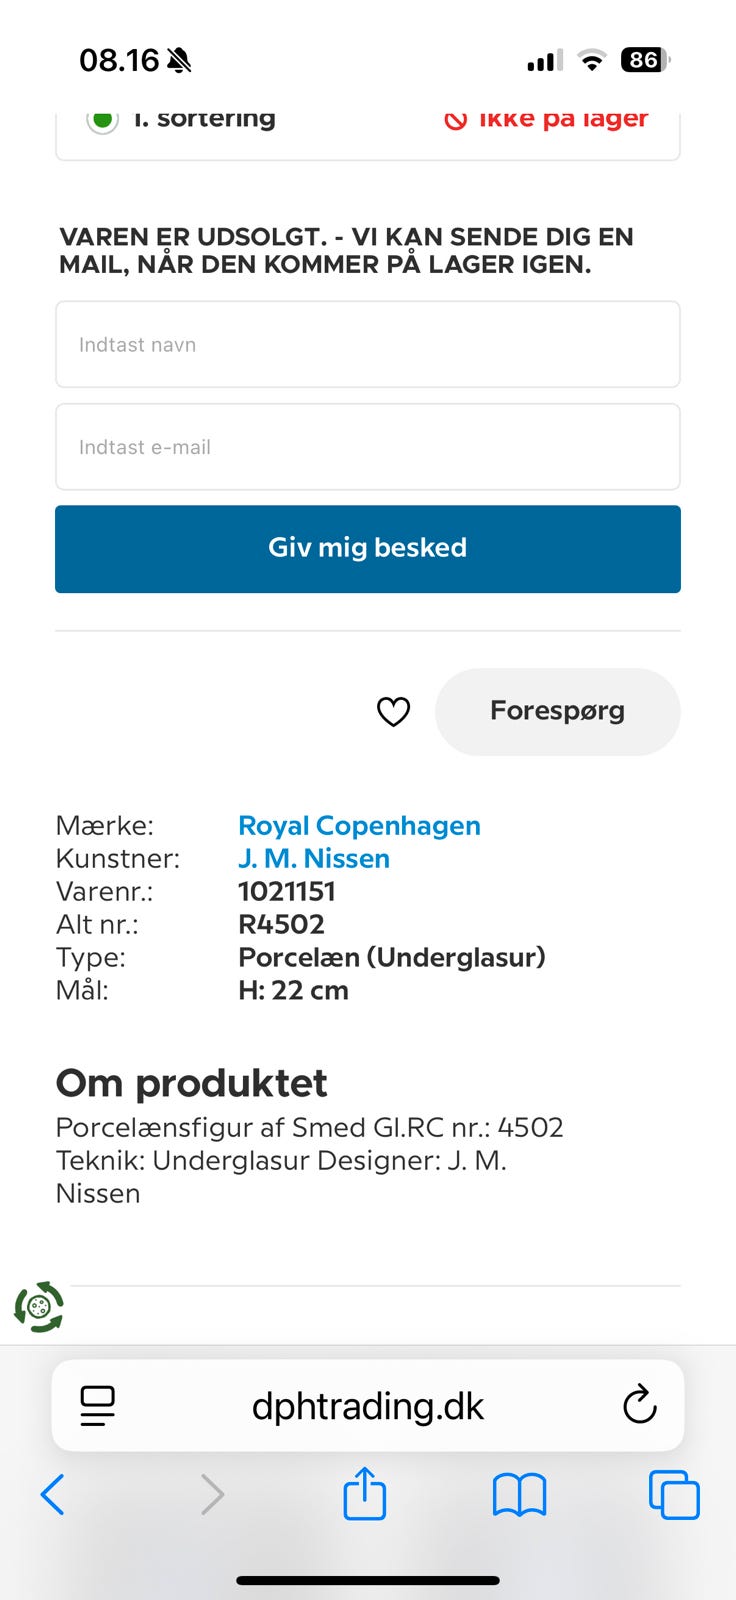Screen dimensions: 736x1600
Task: Open the Safari share sheet icon
Action: 365,1494
